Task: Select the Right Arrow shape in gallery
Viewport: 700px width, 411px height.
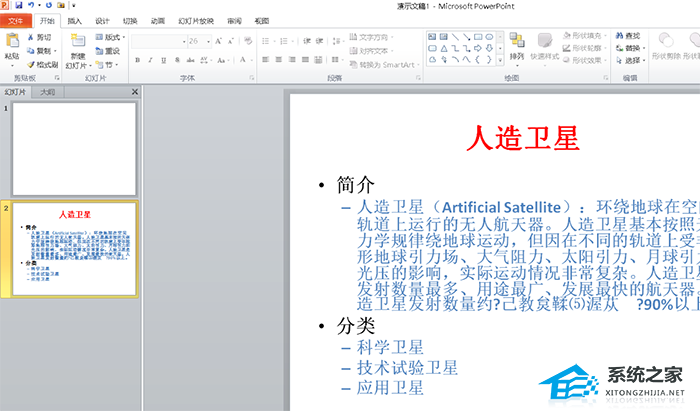Action: [x=478, y=48]
